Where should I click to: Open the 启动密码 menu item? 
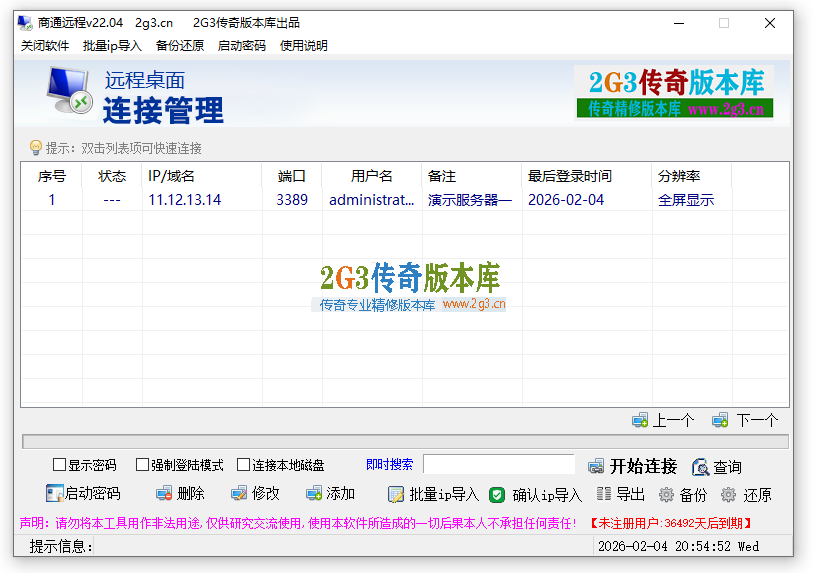click(242, 46)
